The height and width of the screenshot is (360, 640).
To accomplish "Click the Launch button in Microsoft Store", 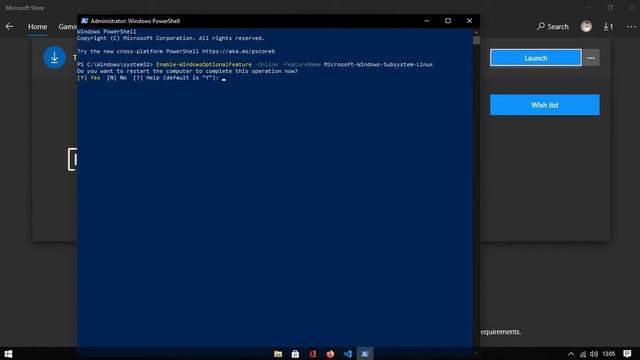I will (x=536, y=58).
